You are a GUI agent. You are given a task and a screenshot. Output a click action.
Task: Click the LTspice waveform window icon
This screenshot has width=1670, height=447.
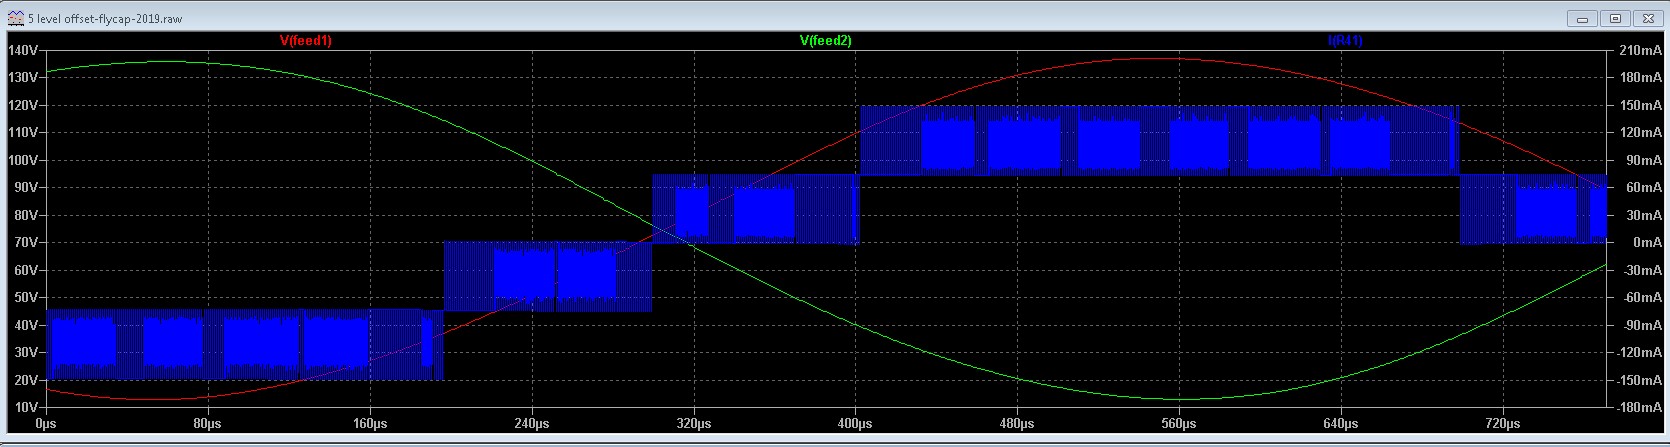tap(15, 19)
